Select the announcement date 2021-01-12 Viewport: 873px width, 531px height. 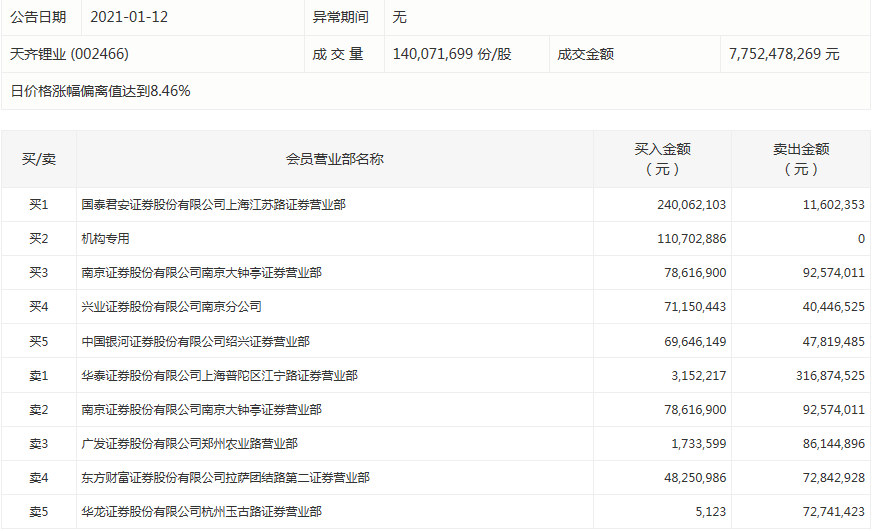(x=129, y=17)
